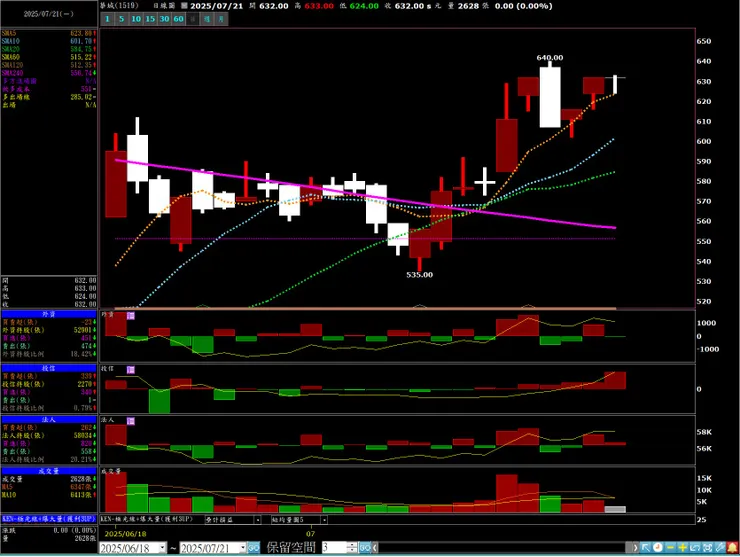Image resolution: width=740 pixels, height=557 pixels.
Task: Click the clock icon in bottom toolbar
Action: (x=658, y=548)
